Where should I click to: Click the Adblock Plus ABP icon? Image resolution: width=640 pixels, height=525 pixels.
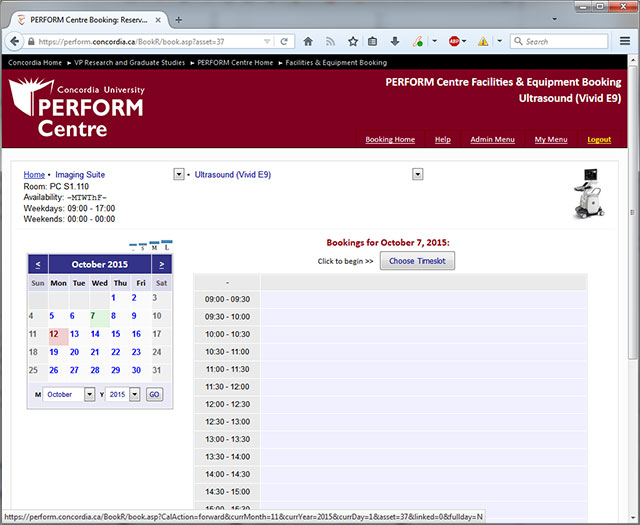[x=454, y=42]
